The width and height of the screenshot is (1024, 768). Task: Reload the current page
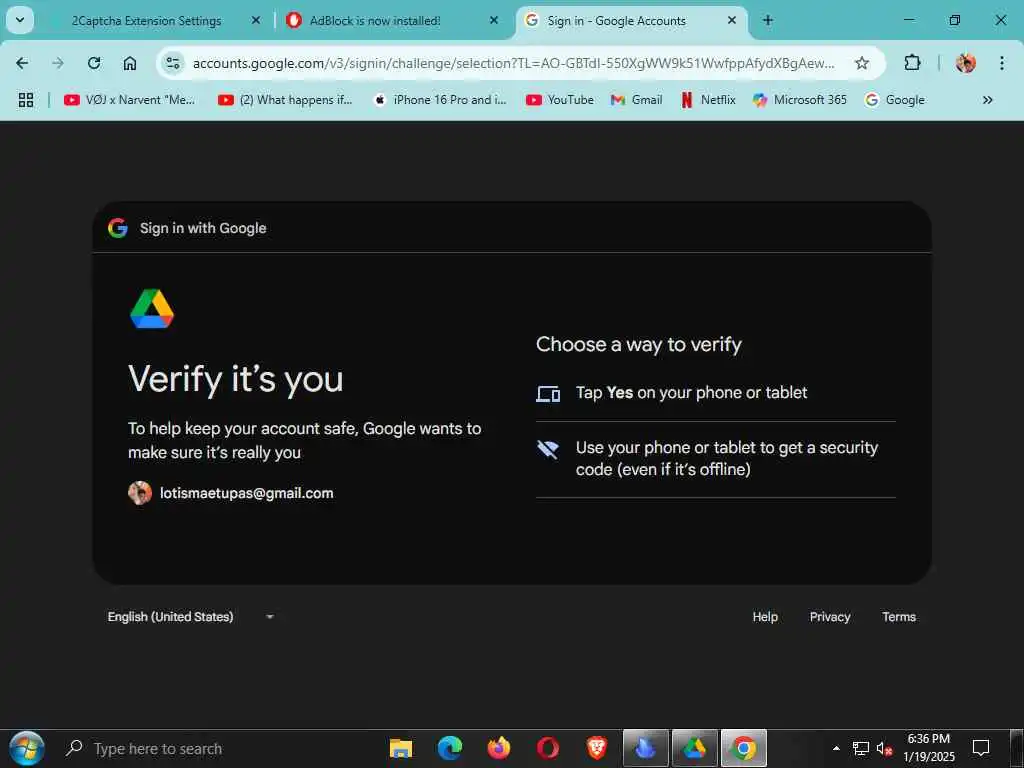click(94, 63)
